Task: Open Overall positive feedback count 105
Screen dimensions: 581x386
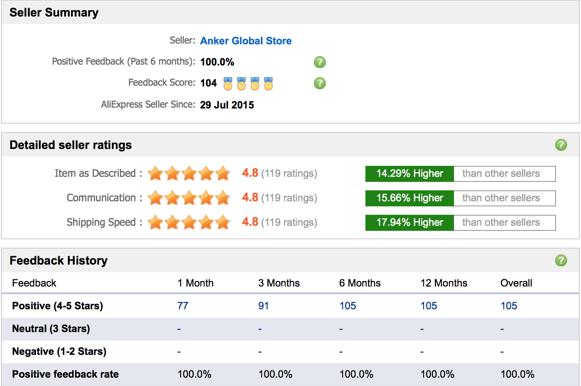Action: point(509,306)
